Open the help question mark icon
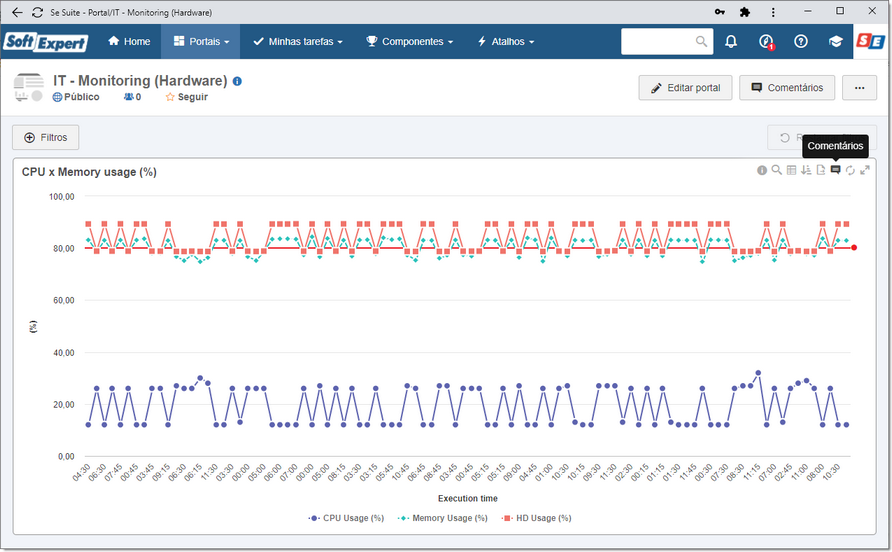This screenshot has width=892, height=552. click(x=801, y=42)
